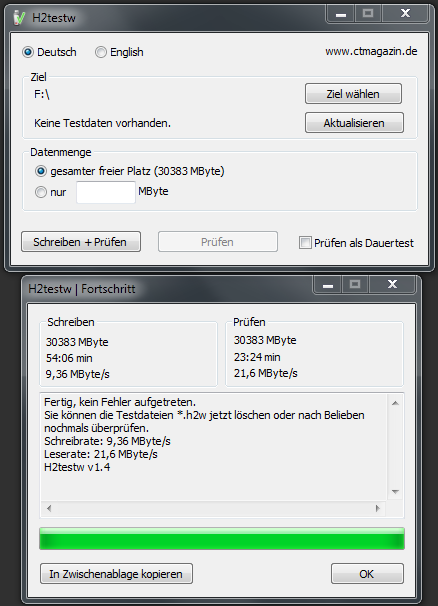Image resolution: width=438 pixels, height=606 pixels.
Task: Click the disabled 'Prüfen' button
Action: [218, 242]
